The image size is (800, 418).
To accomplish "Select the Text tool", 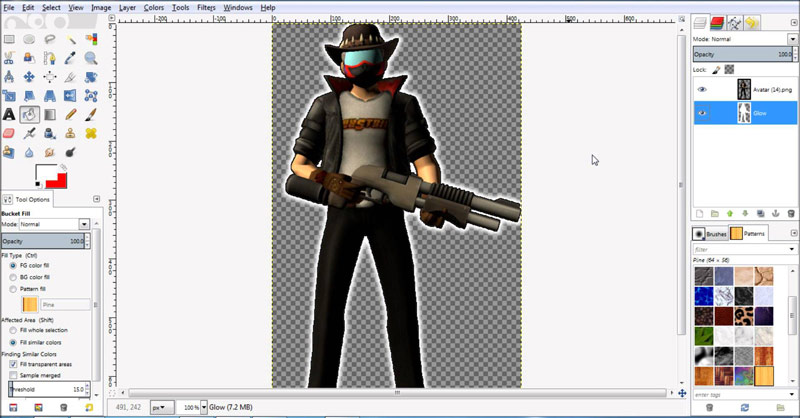I will 9,114.
